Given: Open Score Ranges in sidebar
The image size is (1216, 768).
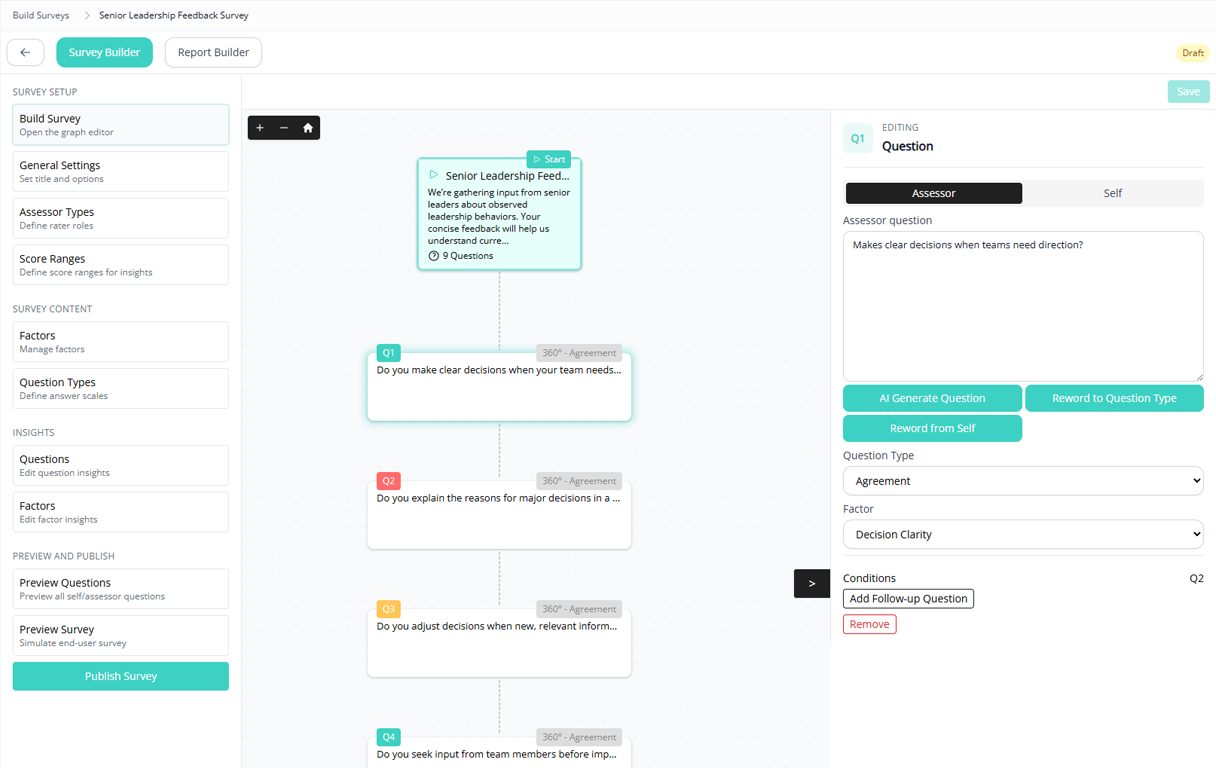Looking at the screenshot, I should [120, 265].
